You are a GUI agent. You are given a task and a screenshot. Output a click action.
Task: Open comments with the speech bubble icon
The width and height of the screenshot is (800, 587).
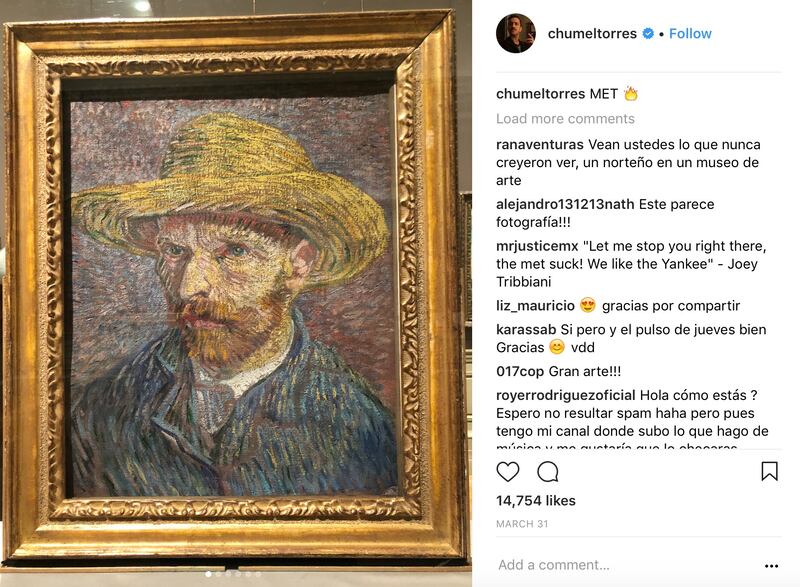click(548, 472)
